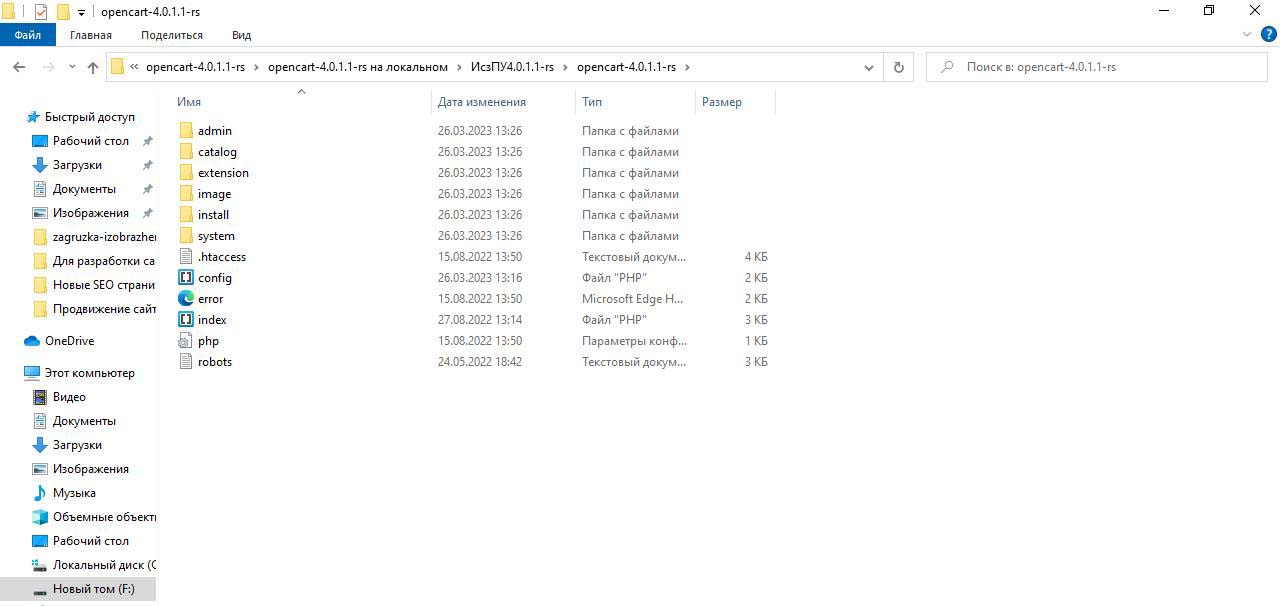This screenshot has width=1280, height=606.
Task: Sort files by Дата изменения column
Action: point(481,102)
